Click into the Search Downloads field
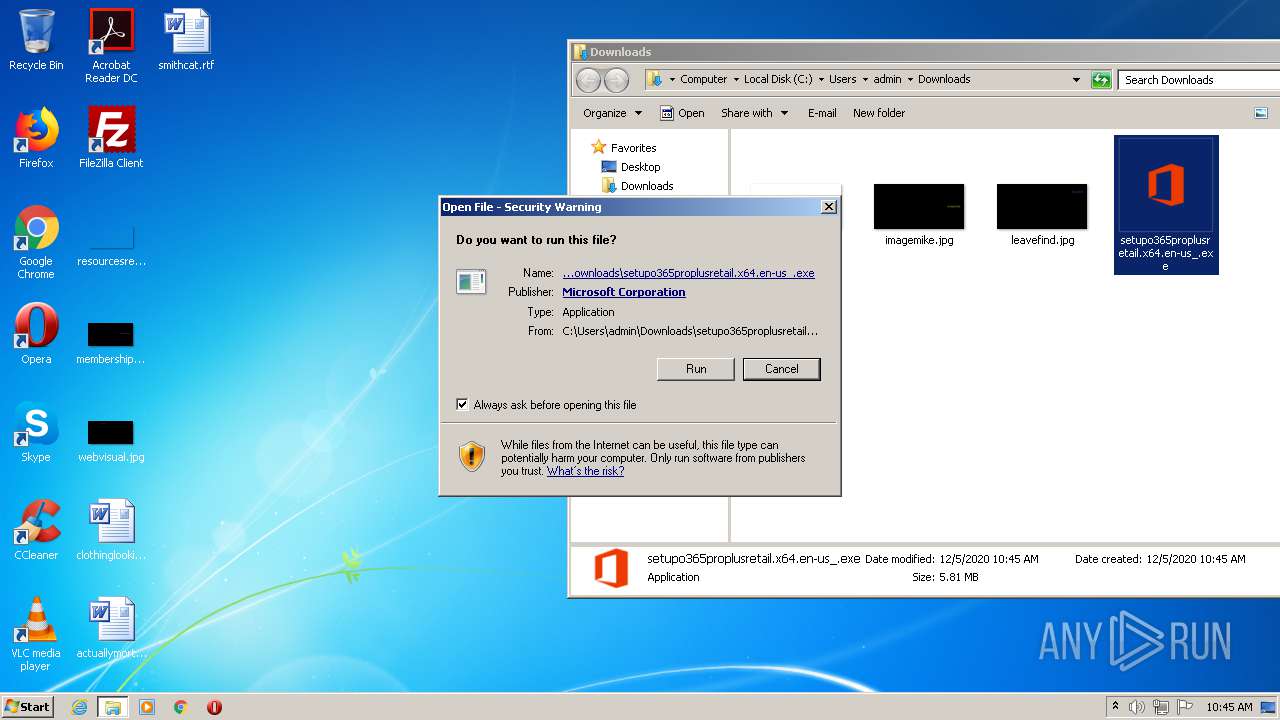 tap(1199, 80)
